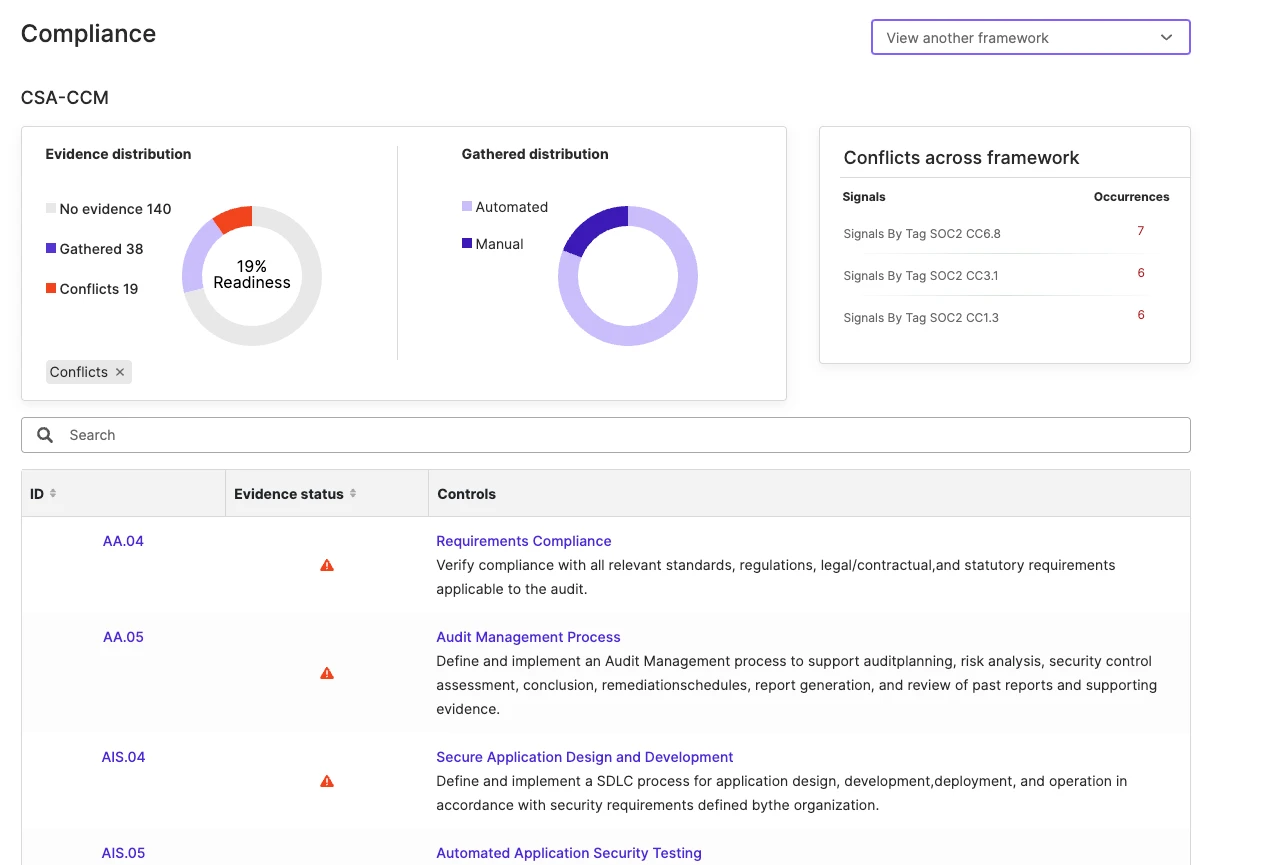The height and width of the screenshot is (865, 1272).
Task: Click the search magnifier icon
Action: [x=45, y=435]
